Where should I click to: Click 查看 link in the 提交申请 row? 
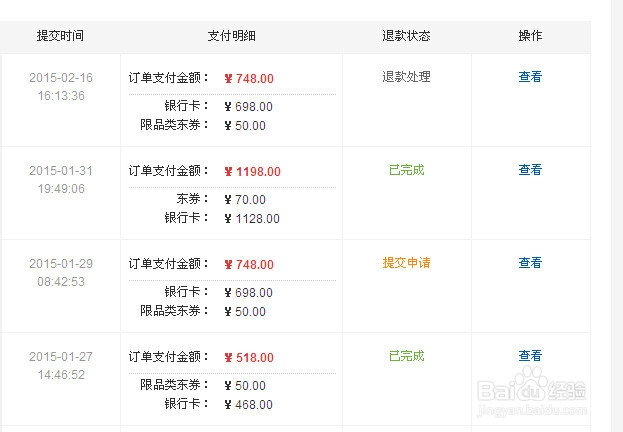[x=530, y=263]
